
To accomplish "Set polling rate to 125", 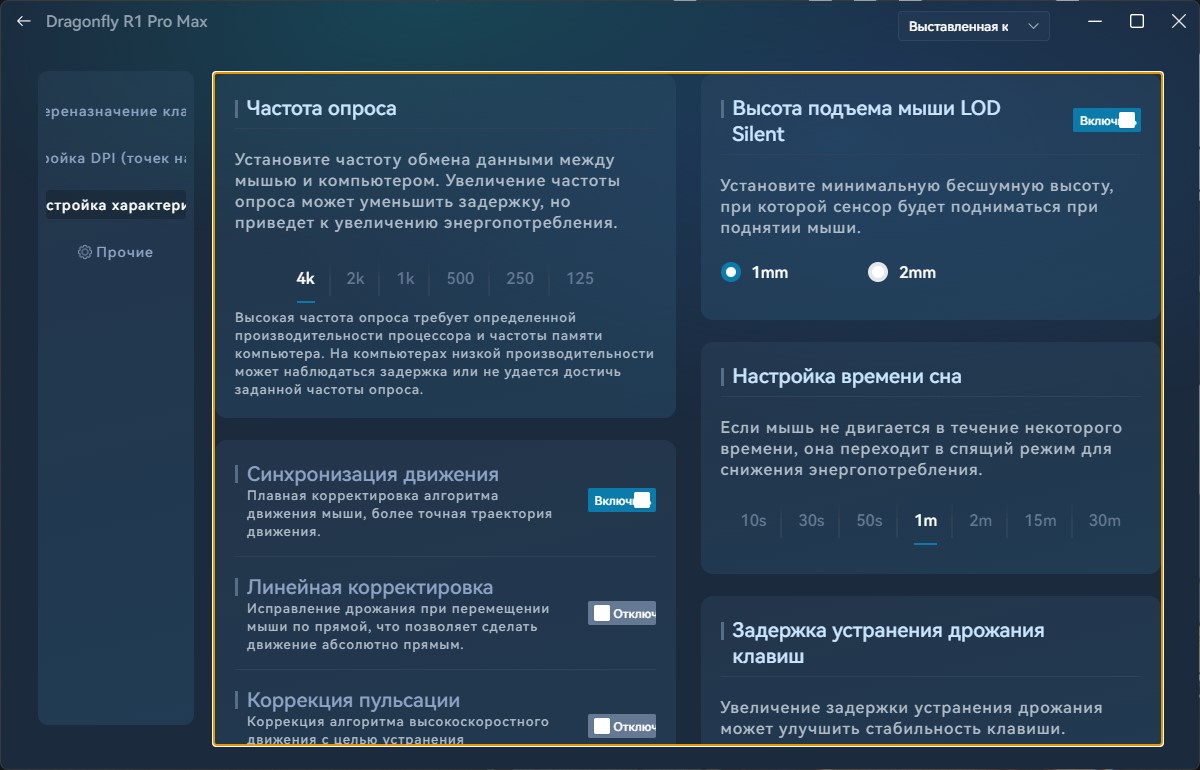I will click(580, 279).
